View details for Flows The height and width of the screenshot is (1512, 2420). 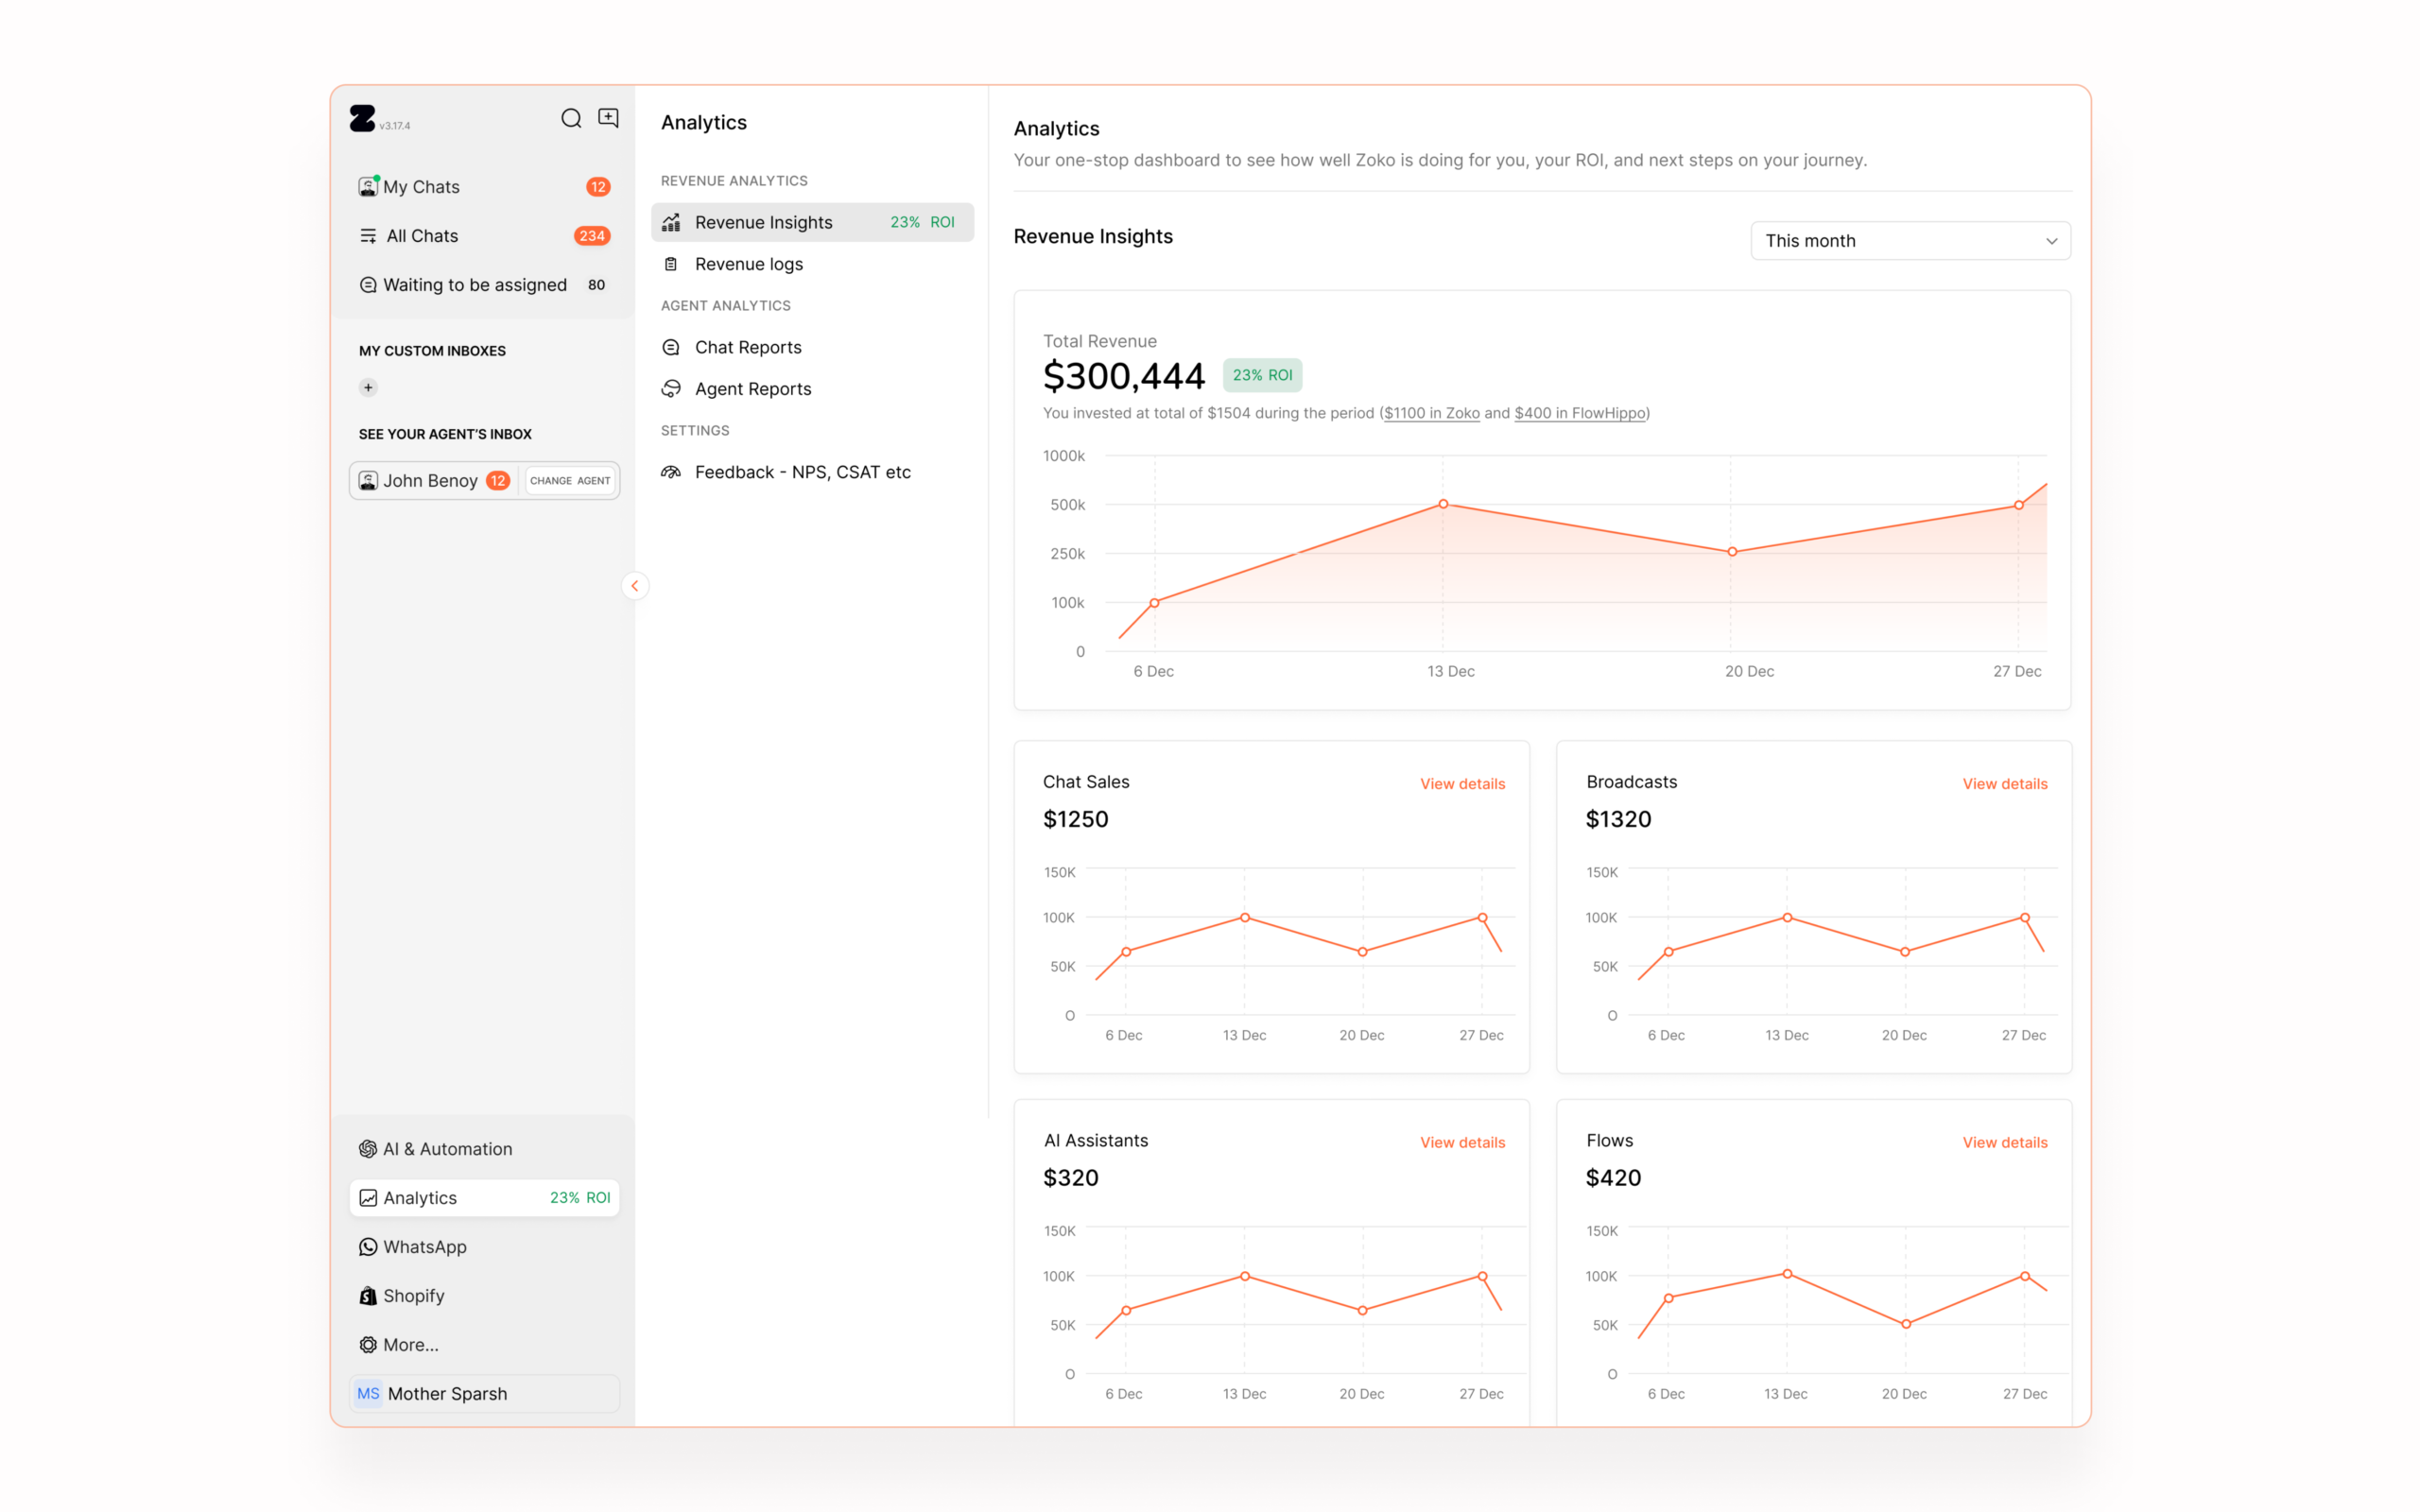[2005, 1143]
